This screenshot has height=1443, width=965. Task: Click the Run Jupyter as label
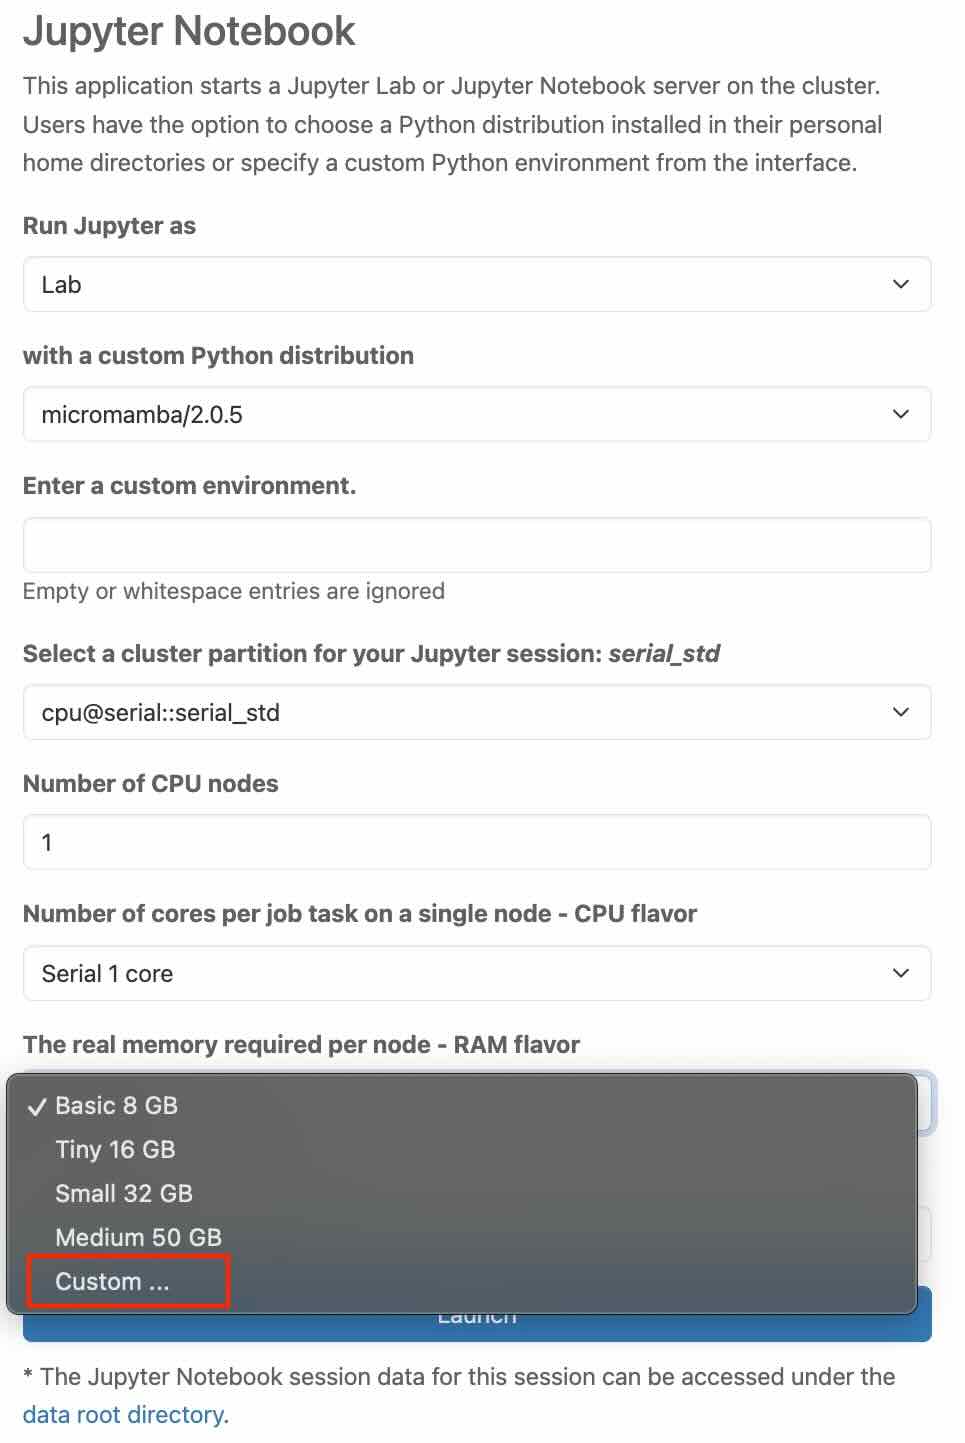[x=109, y=226]
